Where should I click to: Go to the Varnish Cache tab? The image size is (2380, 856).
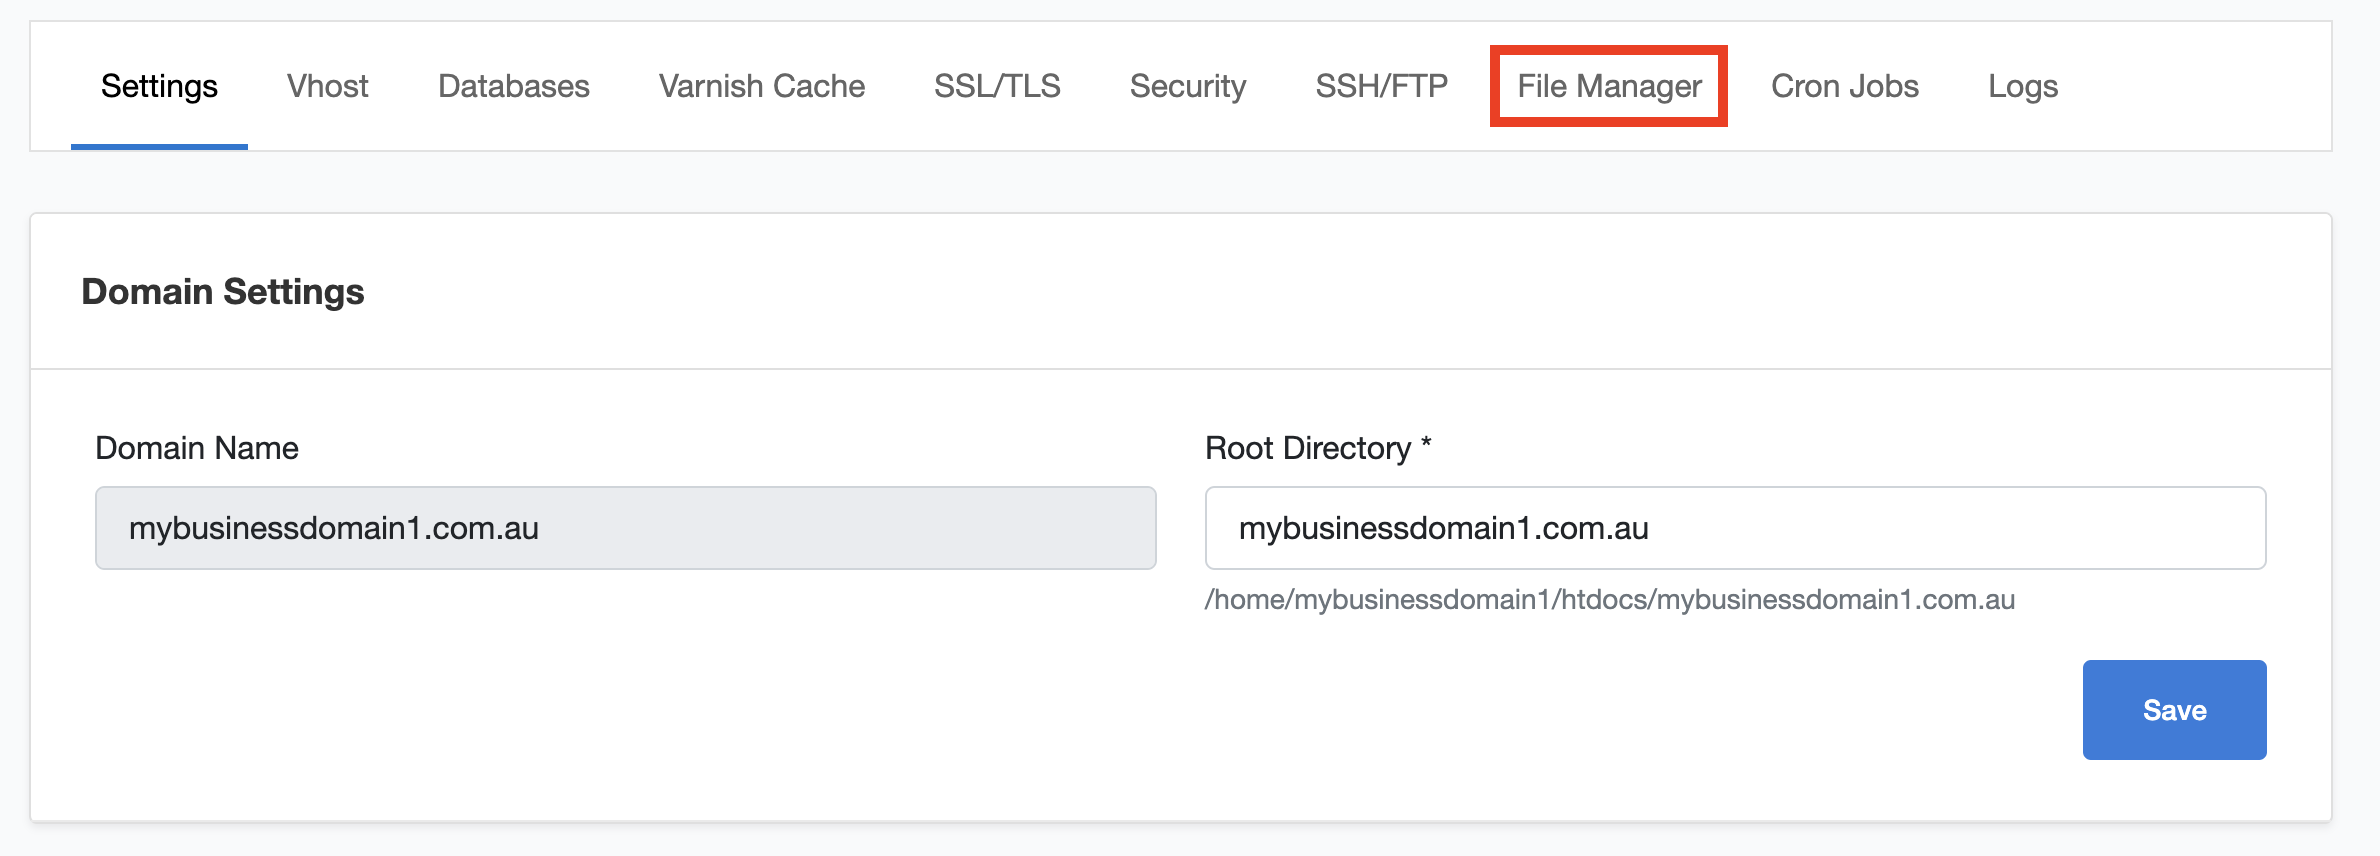pyautogui.click(x=761, y=86)
